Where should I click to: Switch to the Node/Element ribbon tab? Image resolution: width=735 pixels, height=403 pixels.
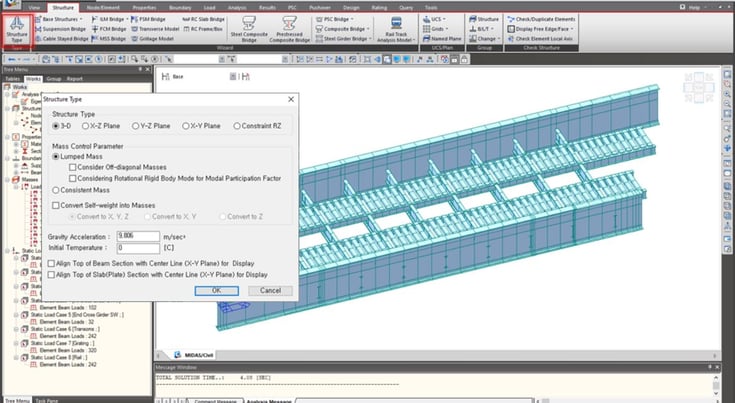point(104,7)
